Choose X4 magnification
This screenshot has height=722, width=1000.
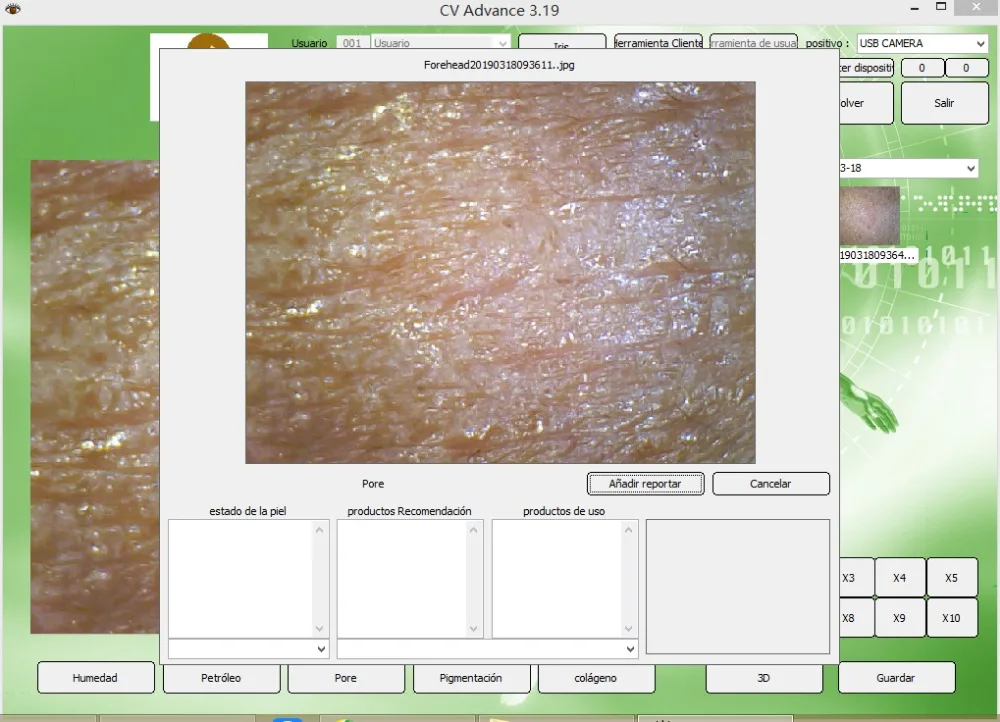900,578
